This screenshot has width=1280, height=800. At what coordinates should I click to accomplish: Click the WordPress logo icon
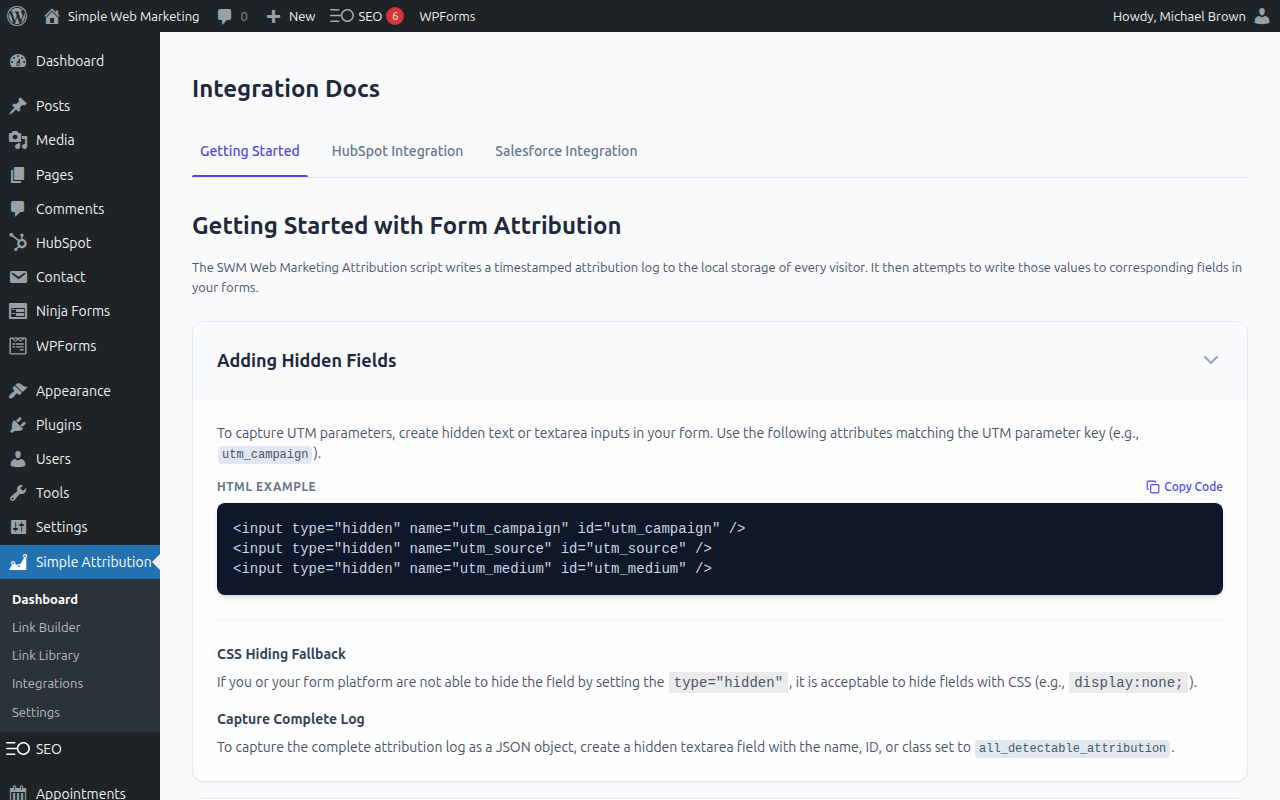pos(17,16)
